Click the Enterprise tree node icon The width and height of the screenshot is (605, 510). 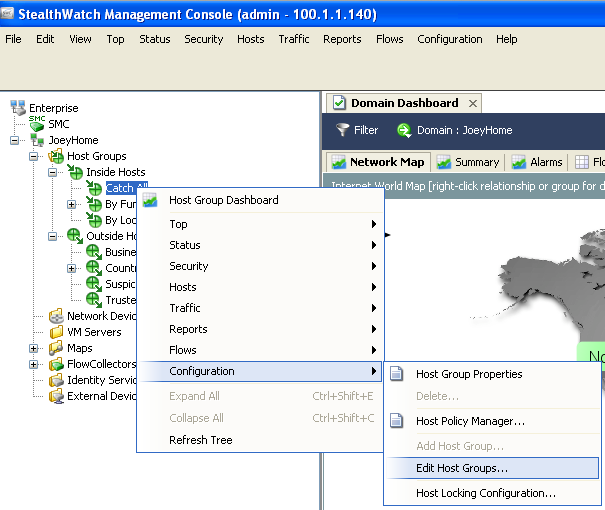coord(18,108)
